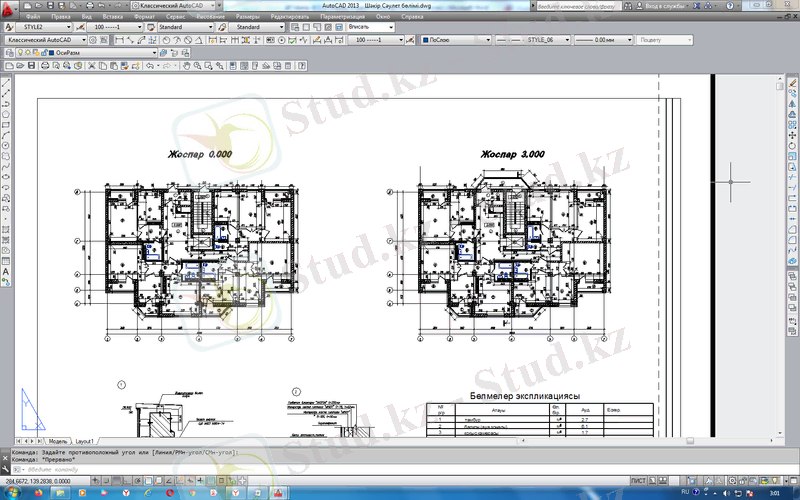Open the Вставка menu

(x=112, y=16)
